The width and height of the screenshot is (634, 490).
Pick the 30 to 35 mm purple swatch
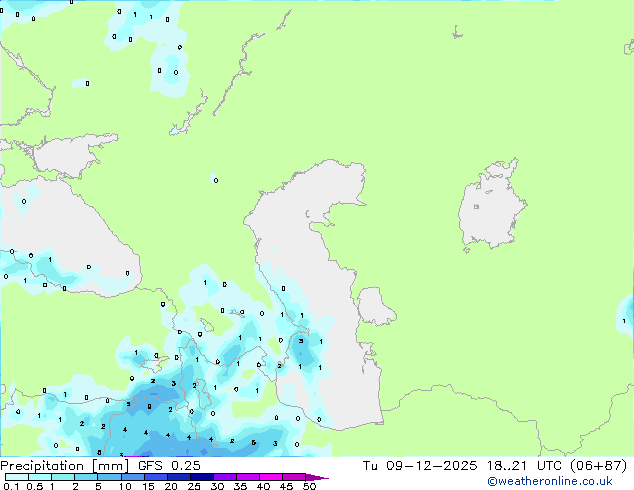(x=225, y=477)
